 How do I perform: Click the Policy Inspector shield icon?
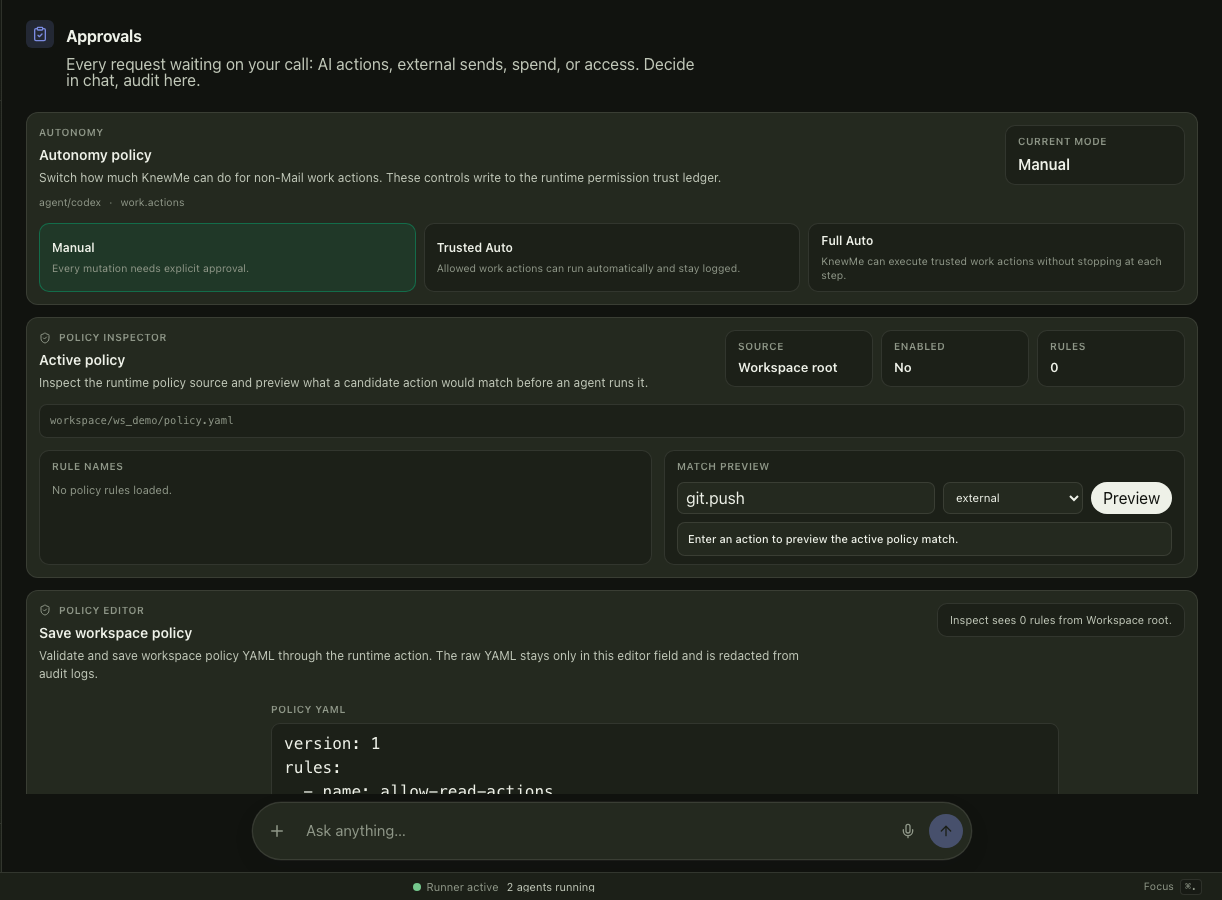click(45, 338)
